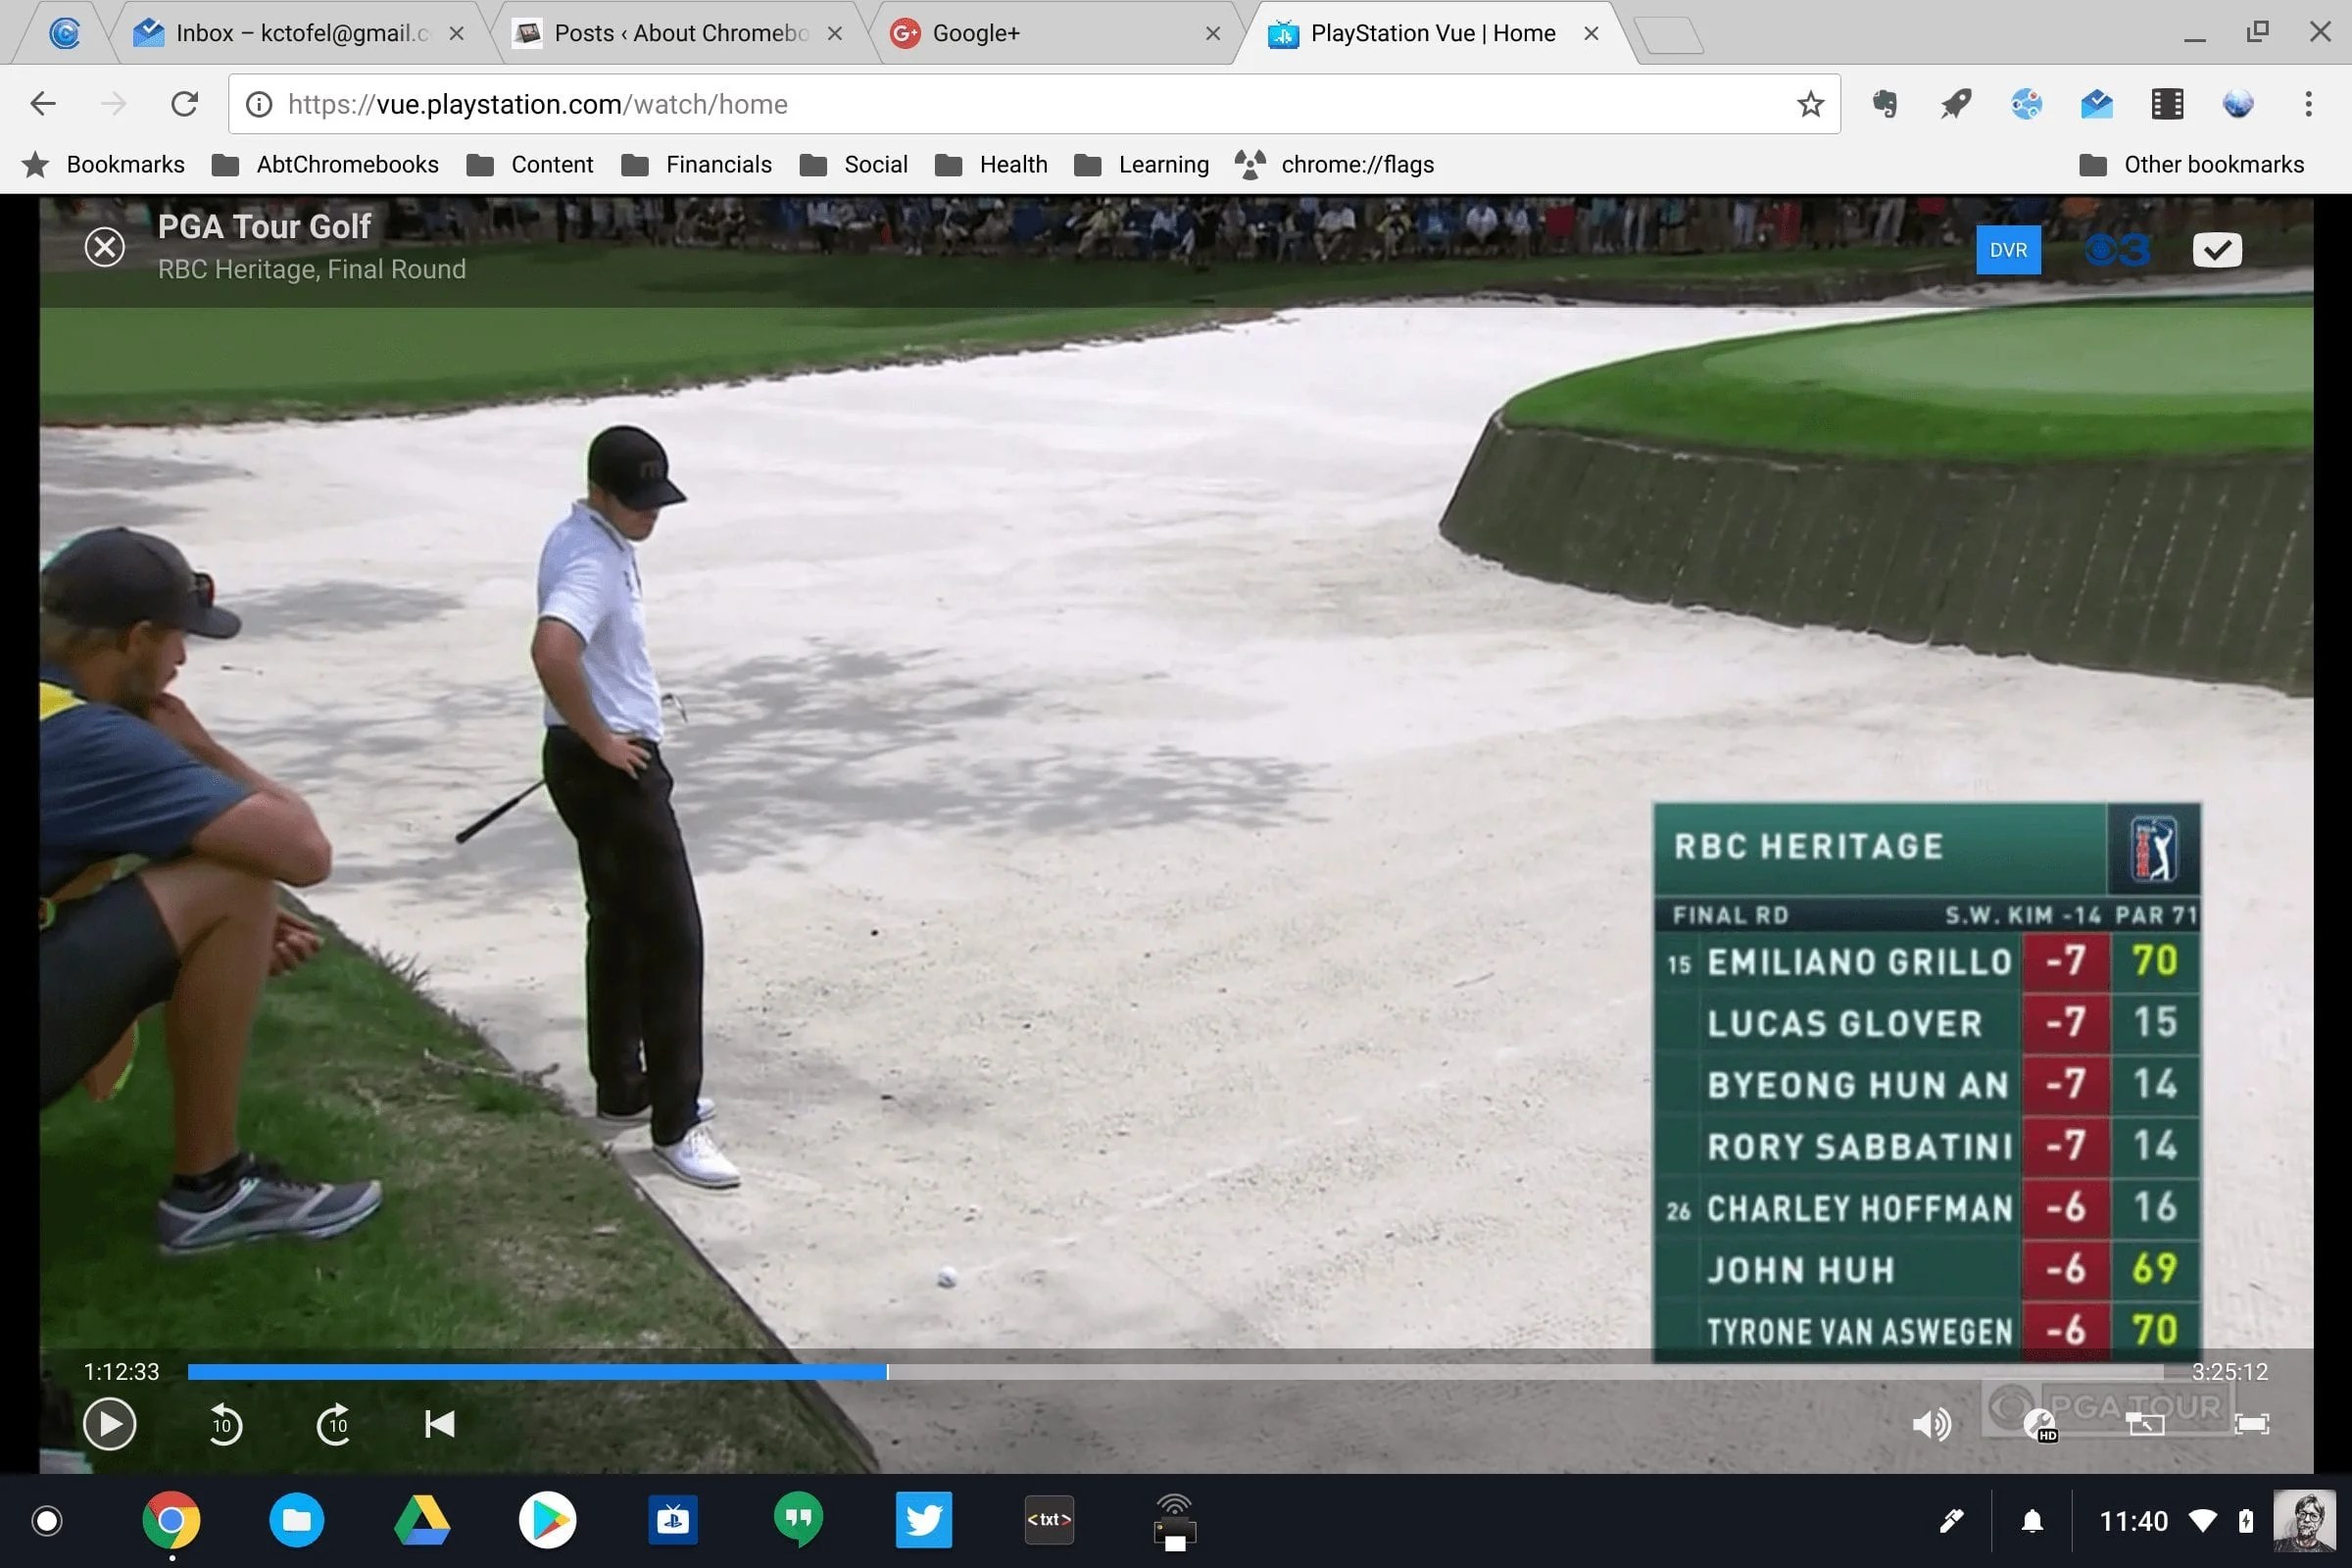The width and height of the screenshot is (2352, 1568).
Task: Switch player to mini picture mode
Action: [x=2145, y=1424]
